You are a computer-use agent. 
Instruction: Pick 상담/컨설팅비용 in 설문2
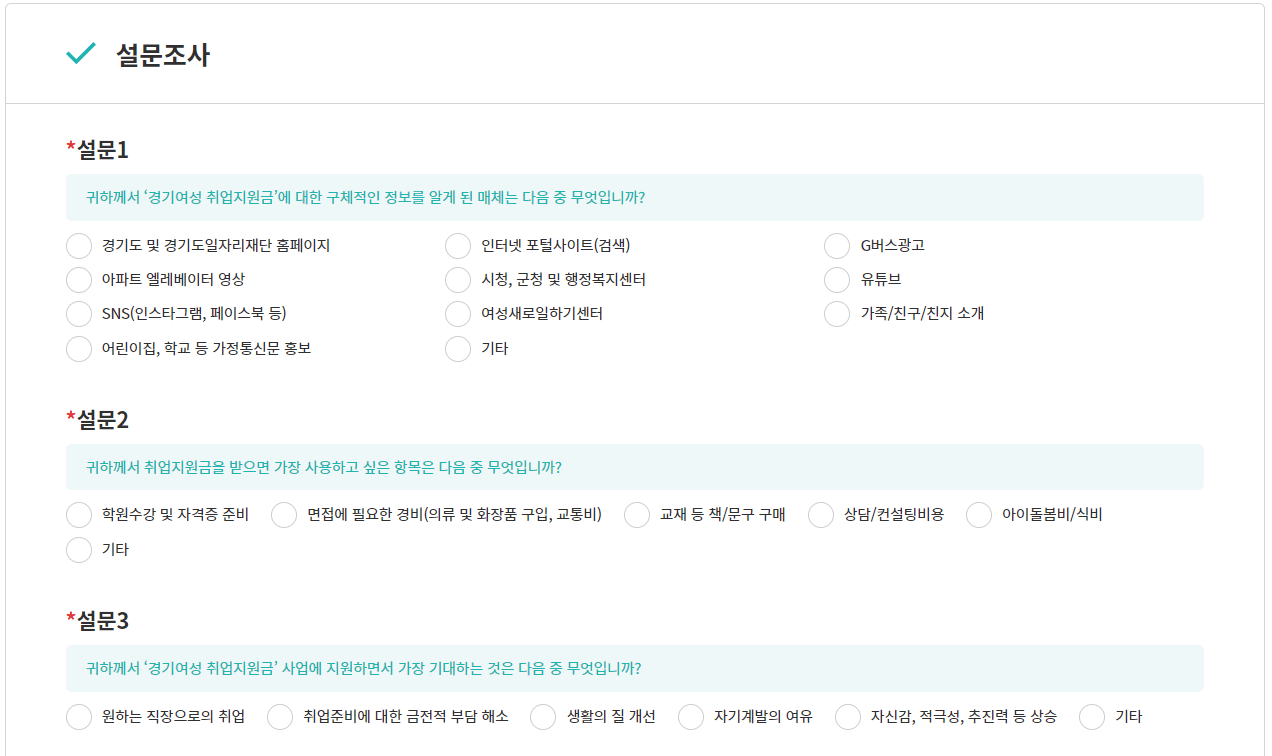pyautogui.click(x=820, y=515)
